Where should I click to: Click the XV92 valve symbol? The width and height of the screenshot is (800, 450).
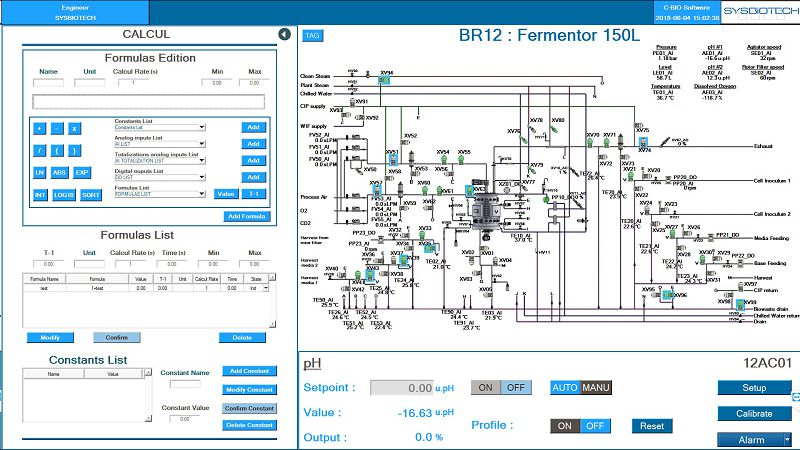[360, 118]
